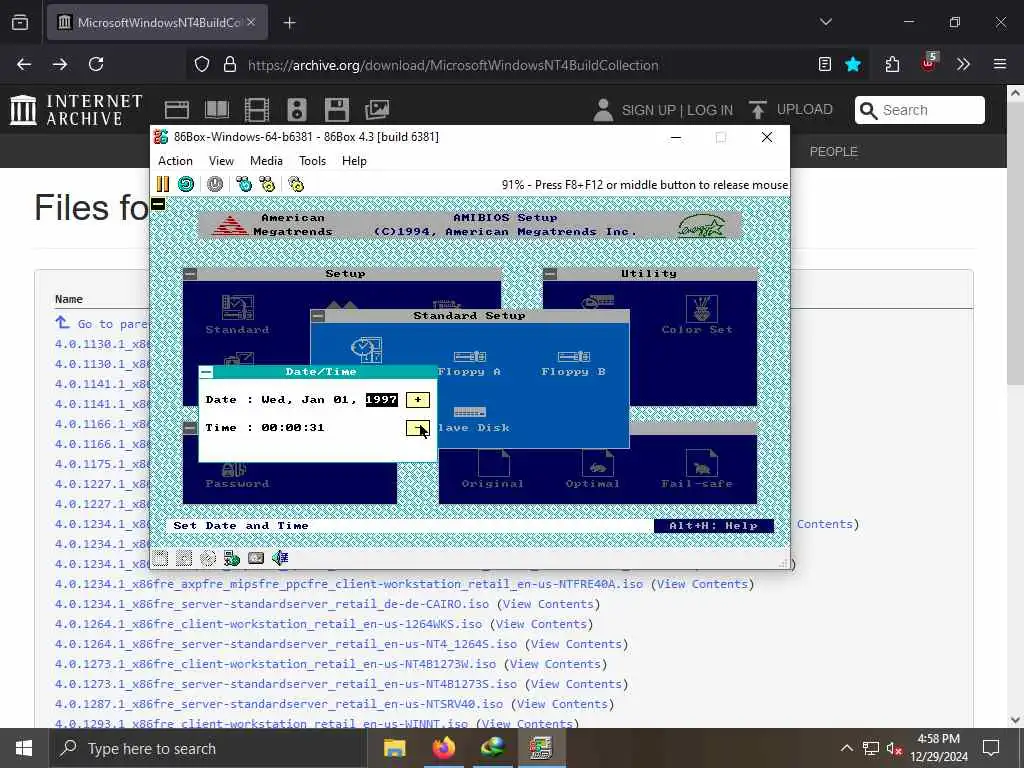Open the Firefox list all tabs dropdown
The width and height of the screenshot is (1024, 768).
pyautogui.click(x=825, y=22)
